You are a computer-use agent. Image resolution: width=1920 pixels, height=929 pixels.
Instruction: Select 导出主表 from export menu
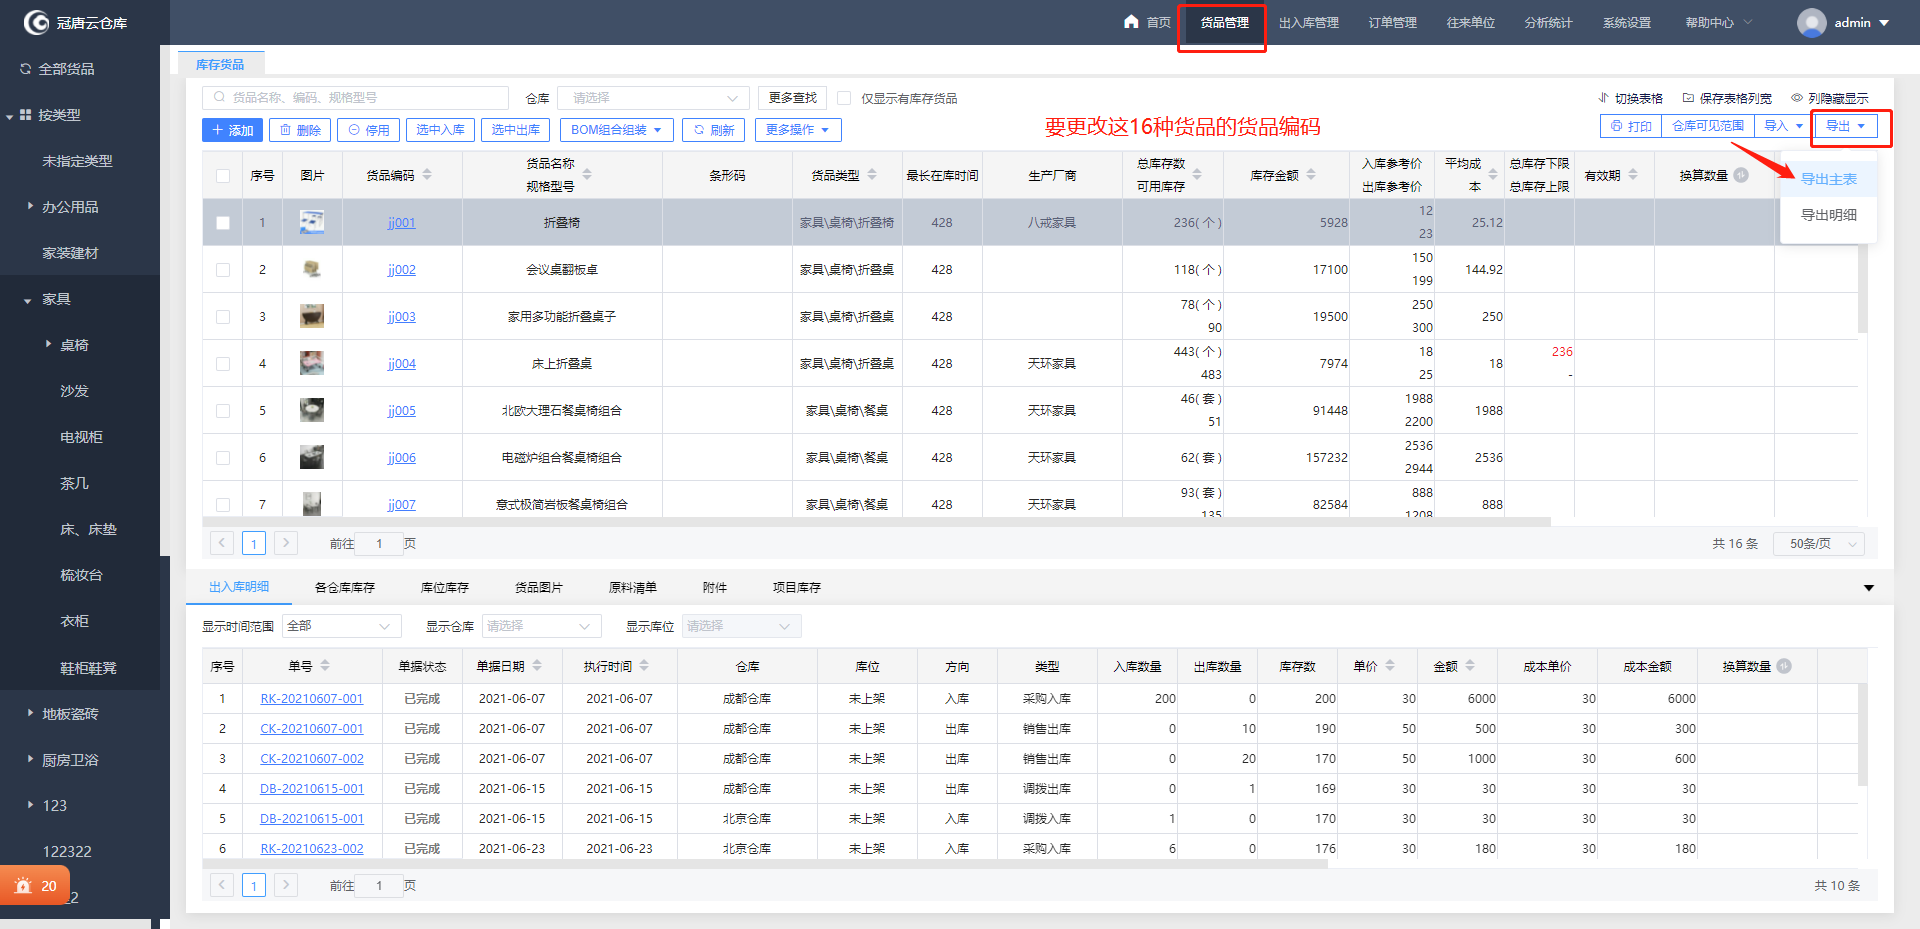point(1829,179)
